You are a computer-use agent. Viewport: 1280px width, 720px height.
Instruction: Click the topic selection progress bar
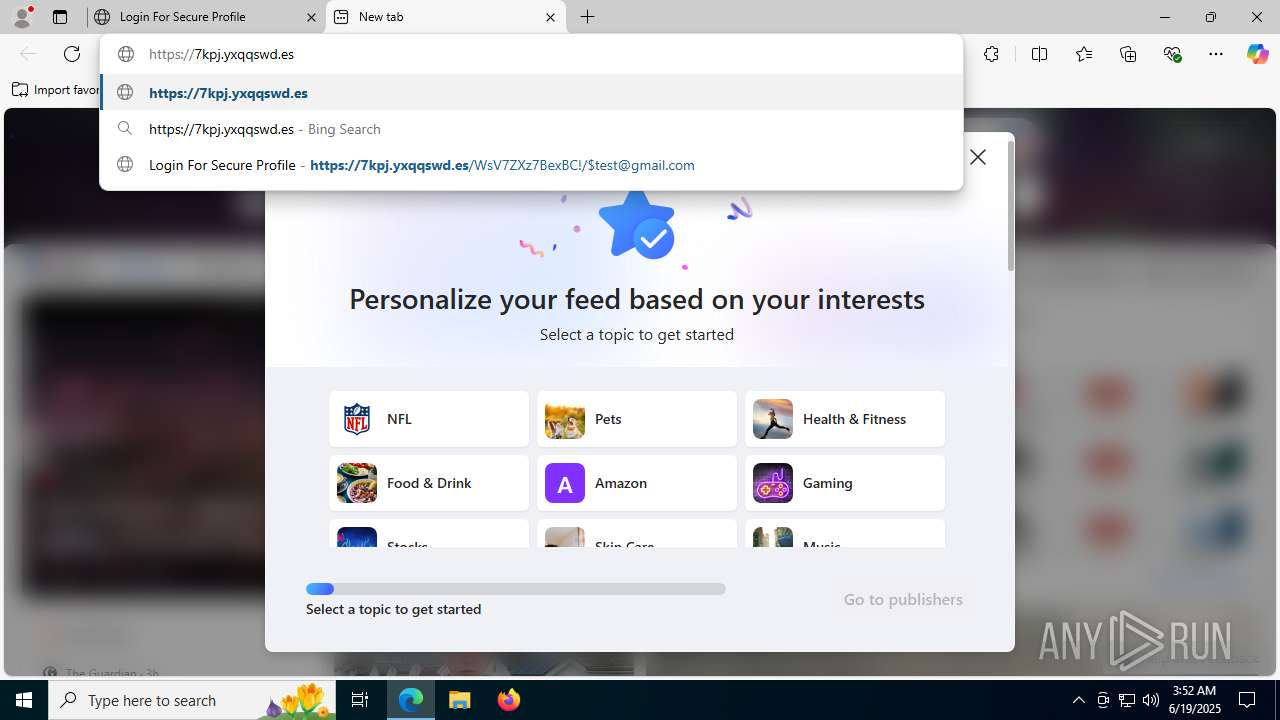tap(516, 589)
